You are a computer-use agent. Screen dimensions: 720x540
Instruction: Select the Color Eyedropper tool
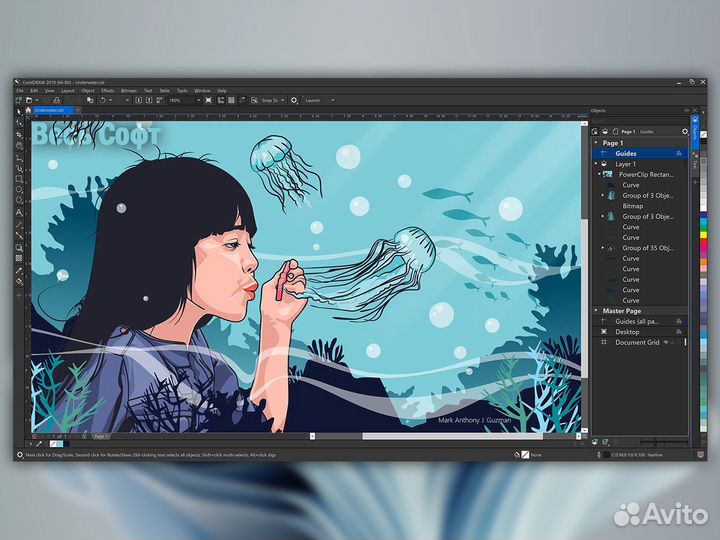(19, 271)
